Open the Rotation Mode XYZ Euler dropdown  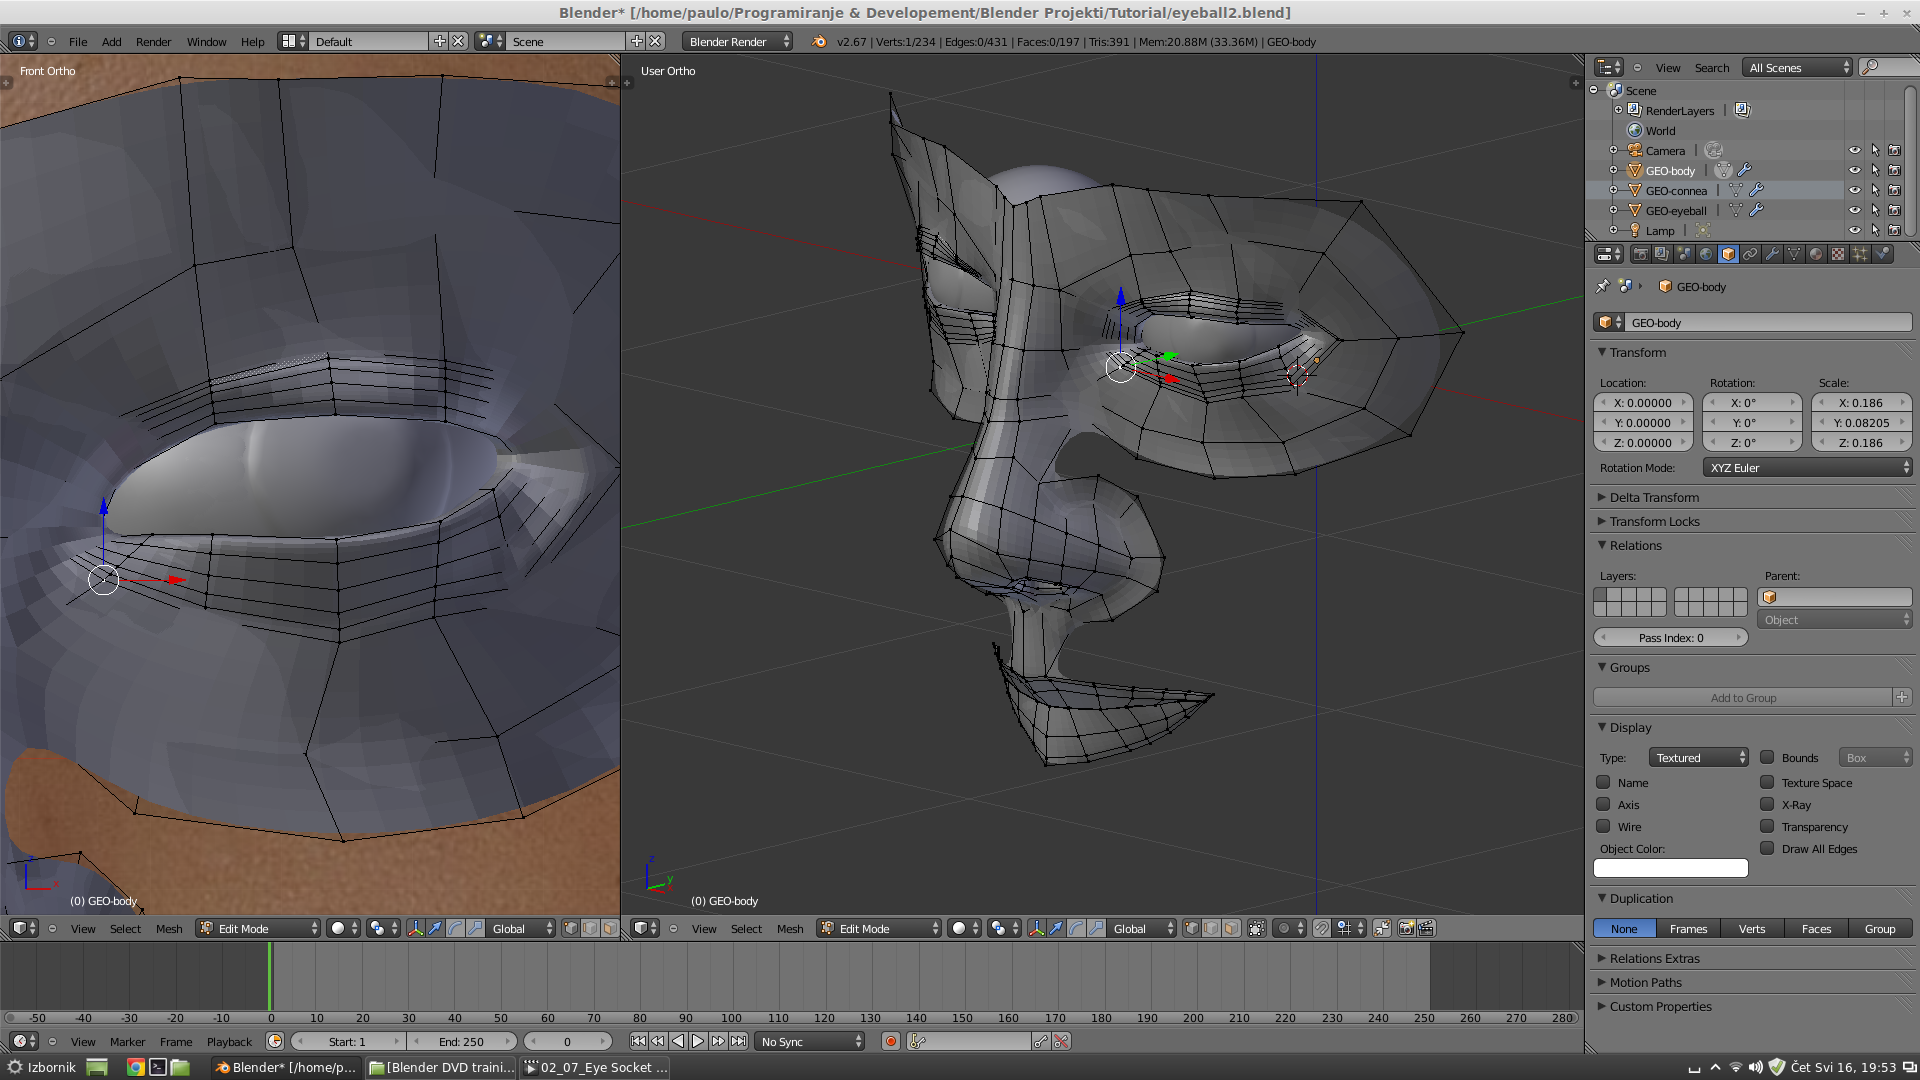(1806, 467)
